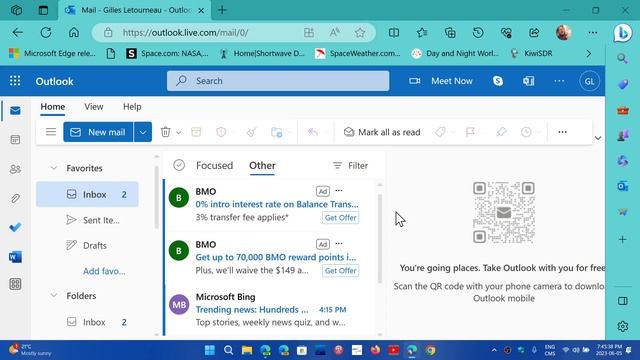The width and height of the screenshot is (640, 360).
Task: Switch to the View ribbon tab
Action: 94,107
